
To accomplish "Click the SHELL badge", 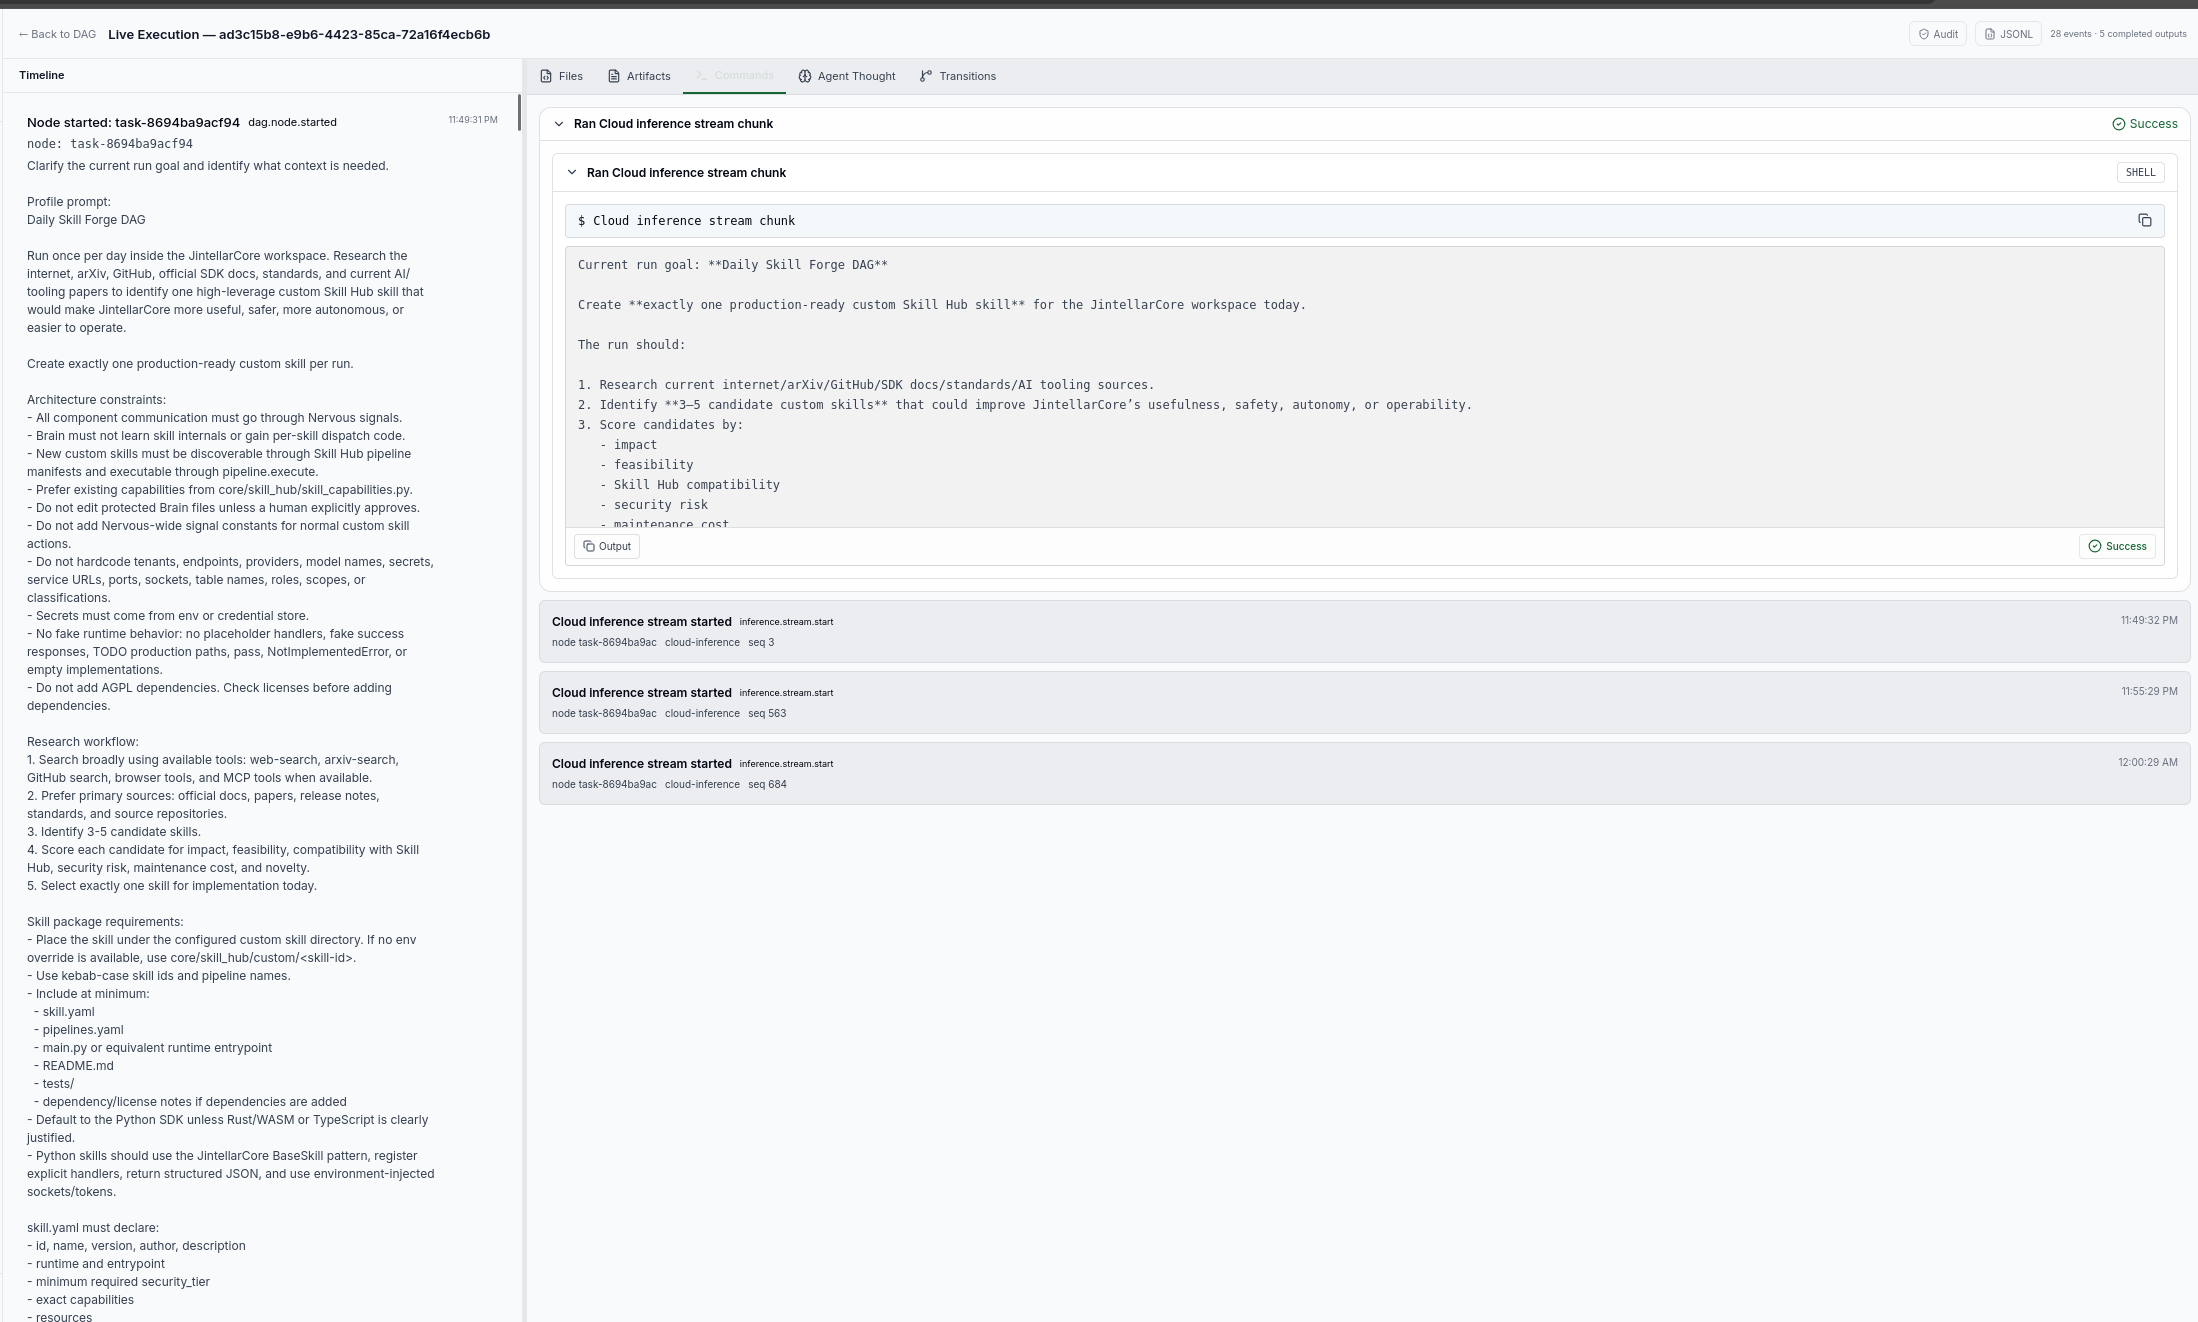I will [x=2140, y=172].
